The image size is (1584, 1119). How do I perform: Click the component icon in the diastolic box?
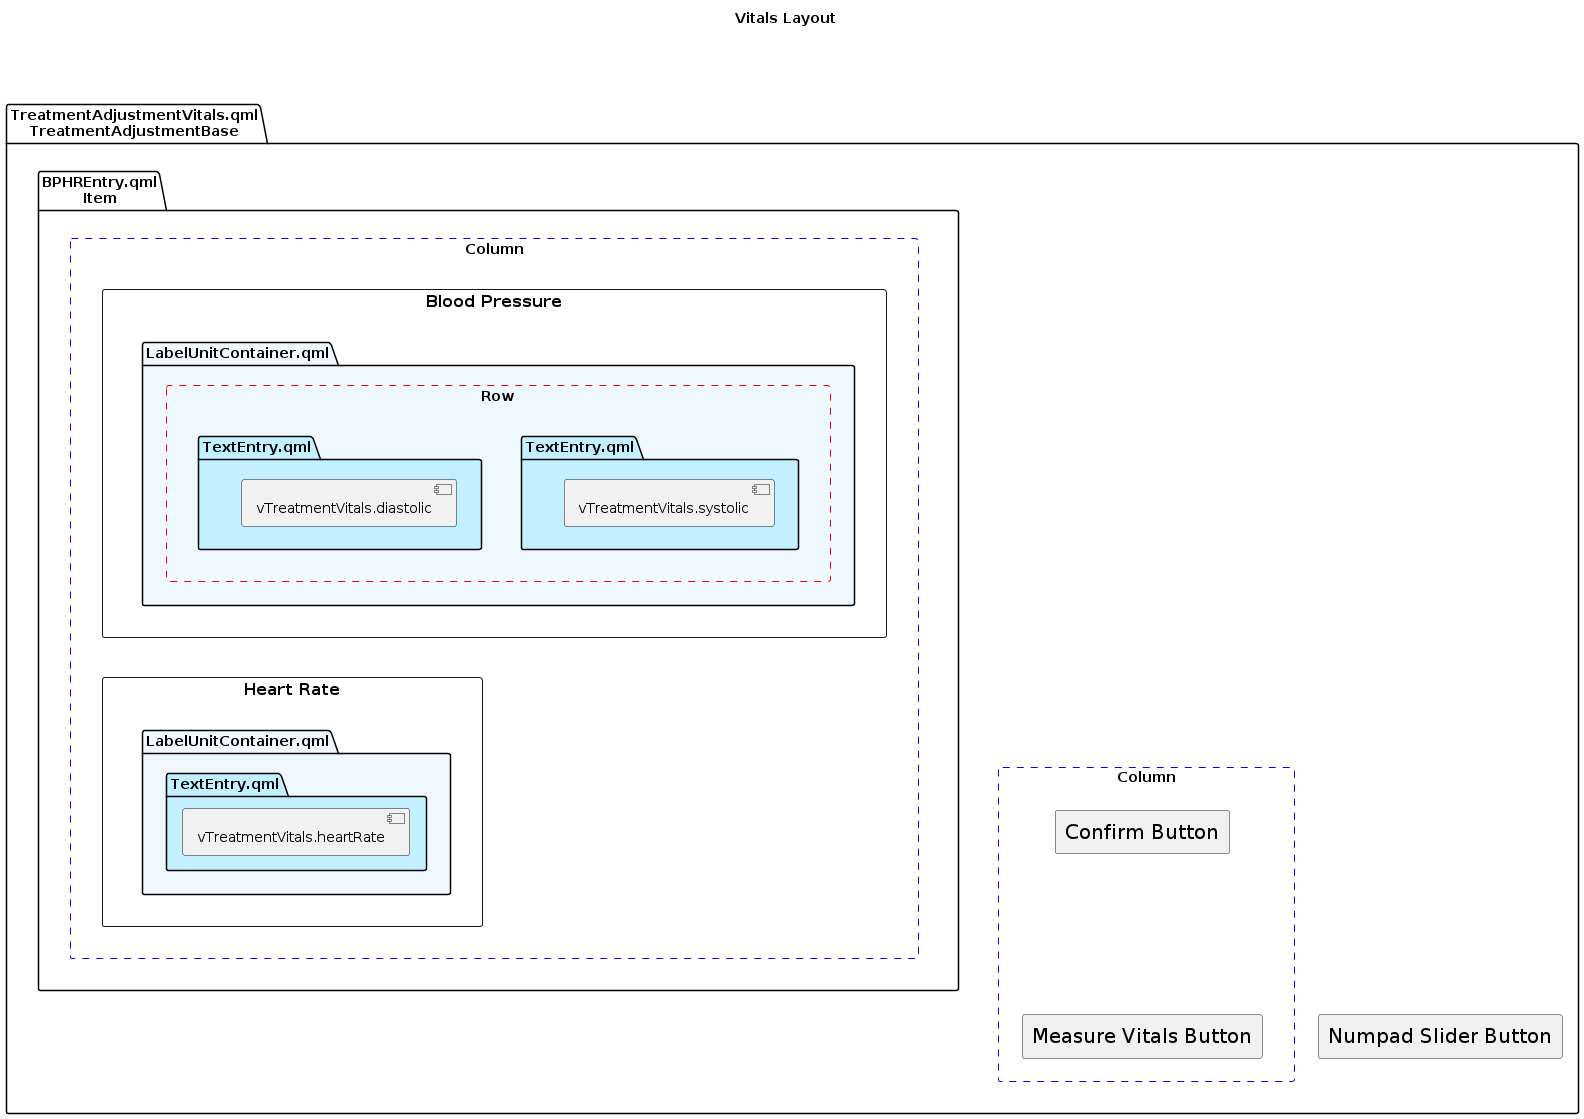pyautogui.click(x=442, y=489)
